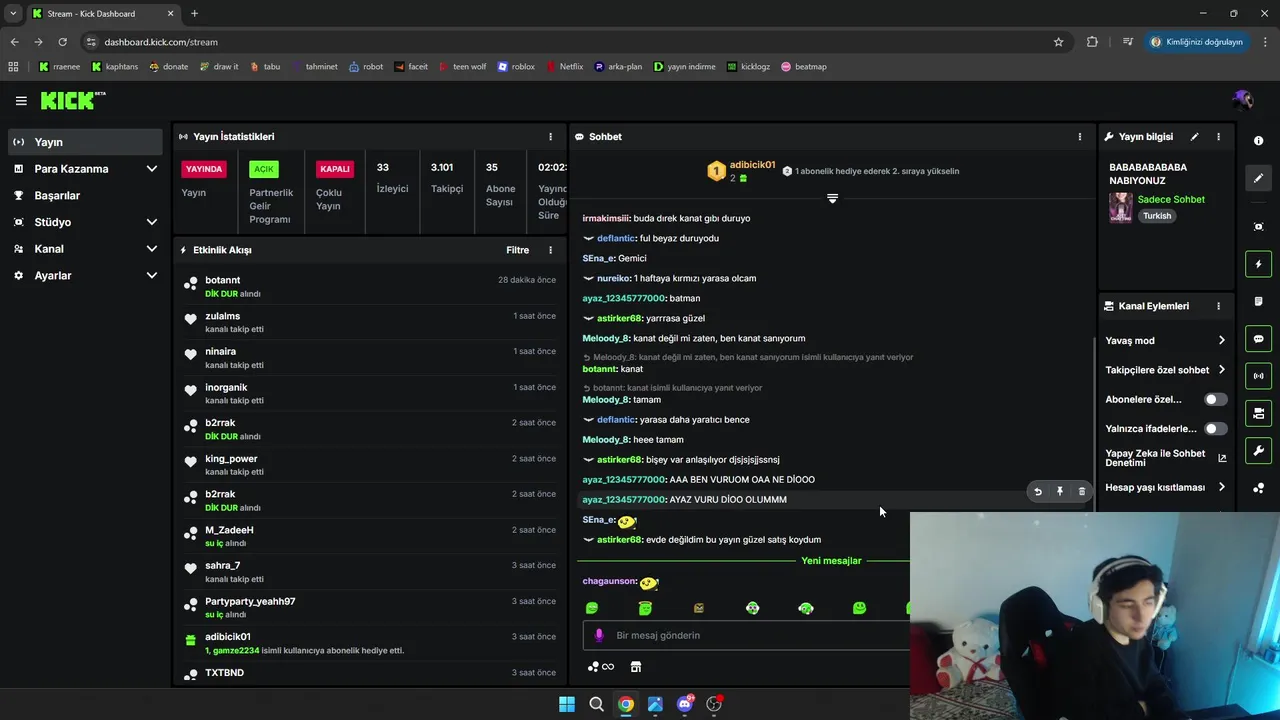Click the KICK logo
Image resolution: width=1280 pixels, height=720 pixels.
pyautogui.click(x=72, y=100)
